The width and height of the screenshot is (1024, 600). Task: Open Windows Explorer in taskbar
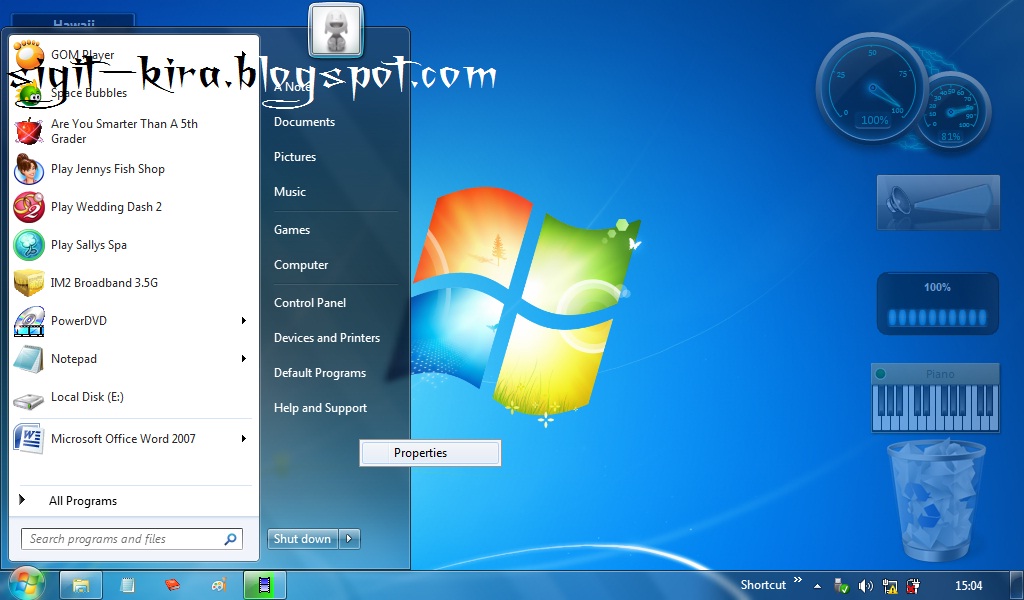click(x=81, y=585)
